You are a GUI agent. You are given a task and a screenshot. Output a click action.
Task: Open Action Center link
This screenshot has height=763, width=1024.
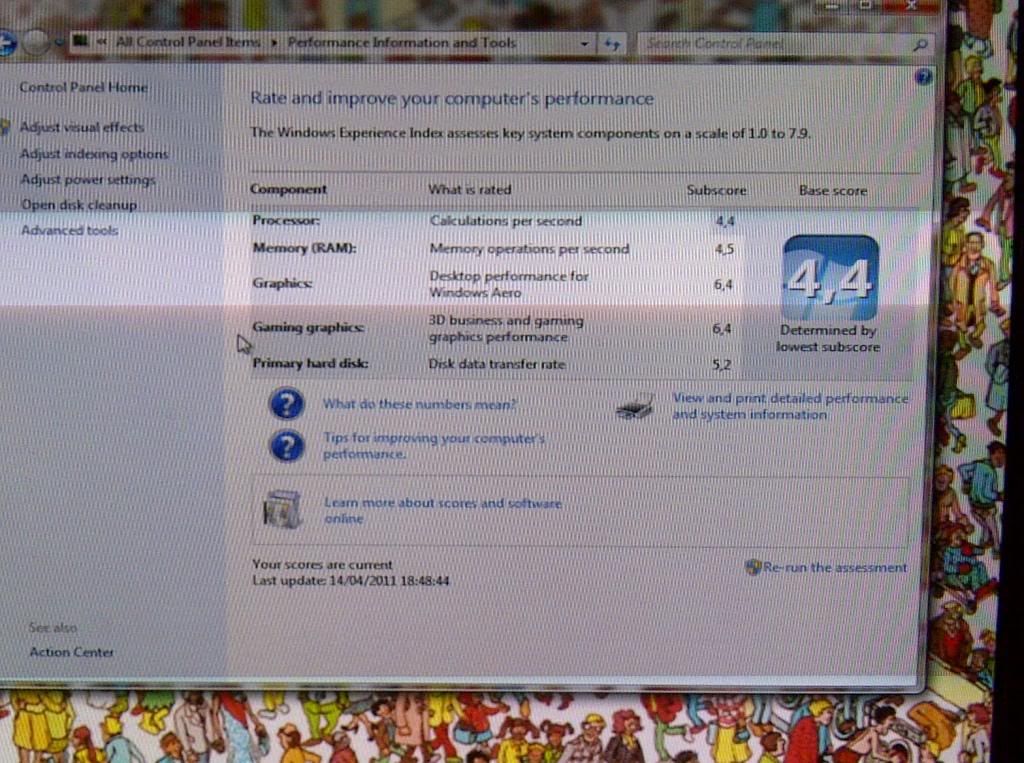[x=71, y=652]
